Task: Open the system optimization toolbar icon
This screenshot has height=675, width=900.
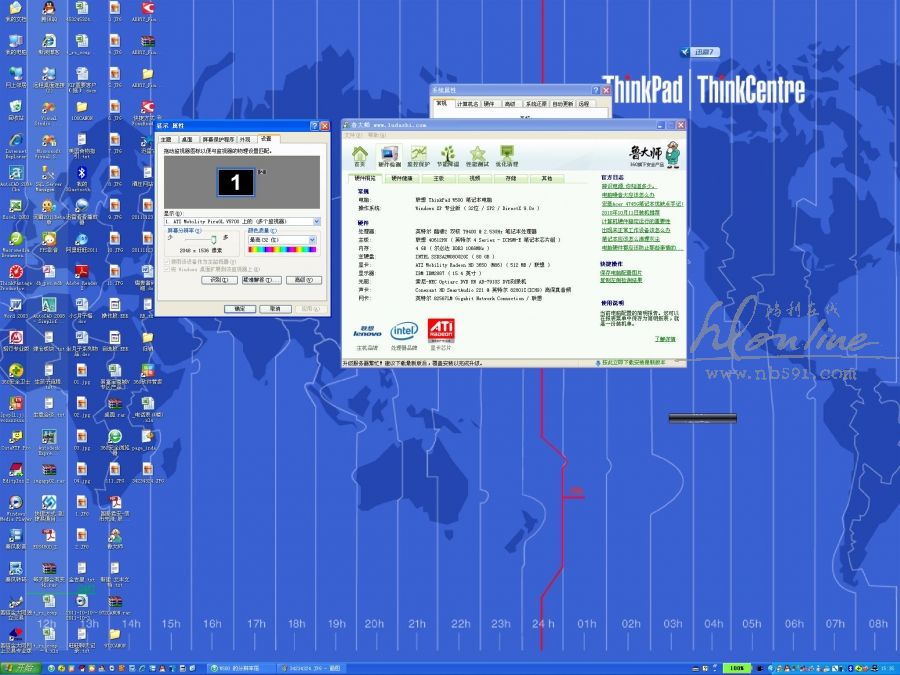Action: (508, 155)
